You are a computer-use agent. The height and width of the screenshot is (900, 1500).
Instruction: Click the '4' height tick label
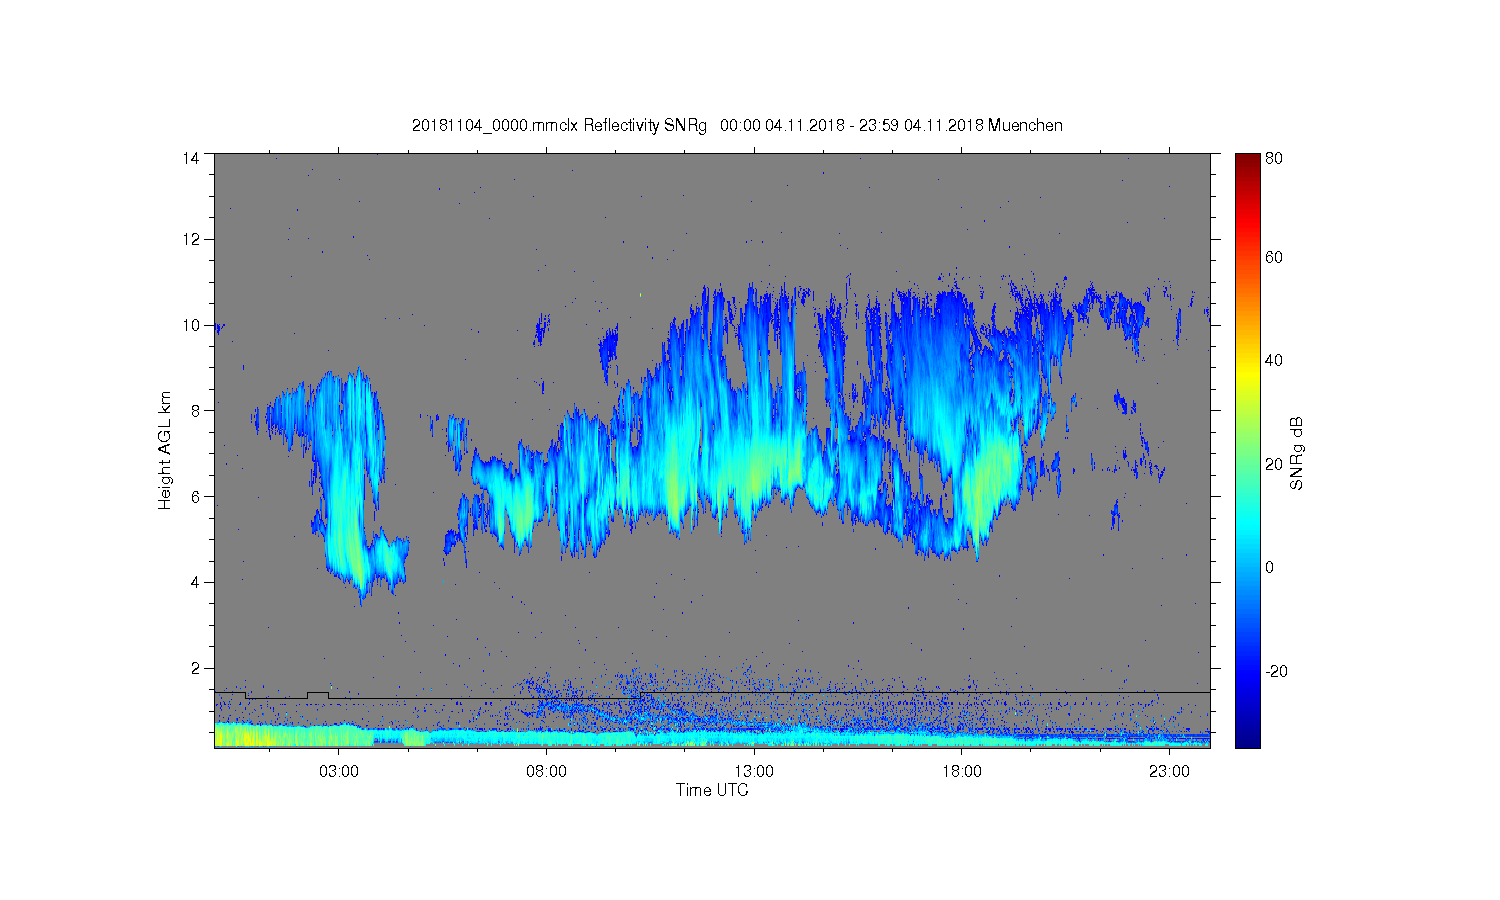click(x=196, y=582)
